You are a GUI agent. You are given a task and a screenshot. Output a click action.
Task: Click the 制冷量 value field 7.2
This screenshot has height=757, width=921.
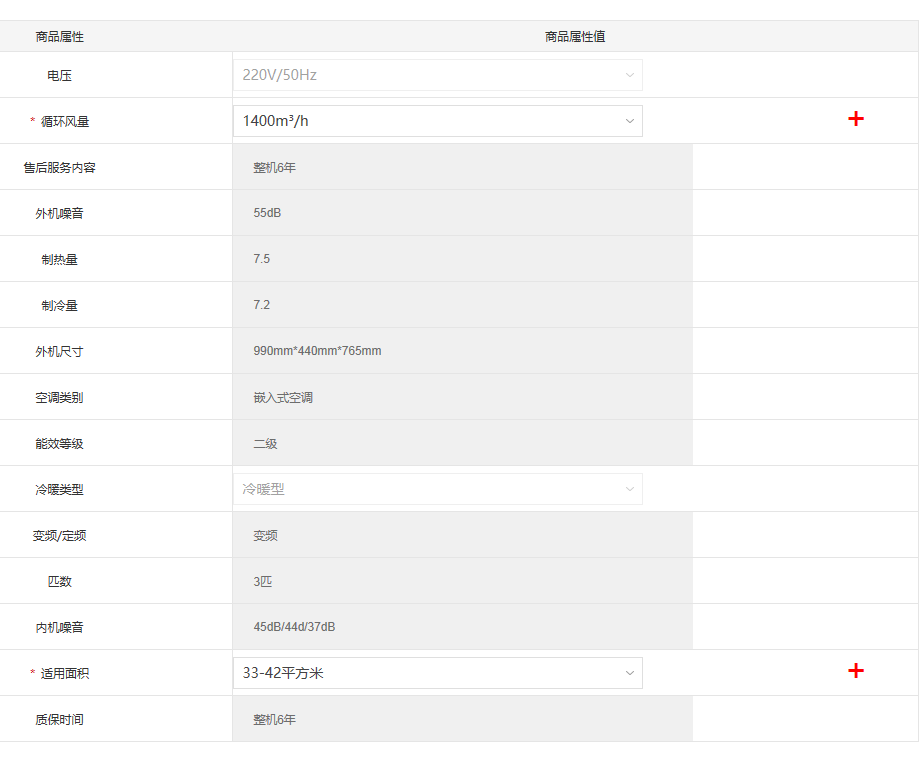pos(462,305)
